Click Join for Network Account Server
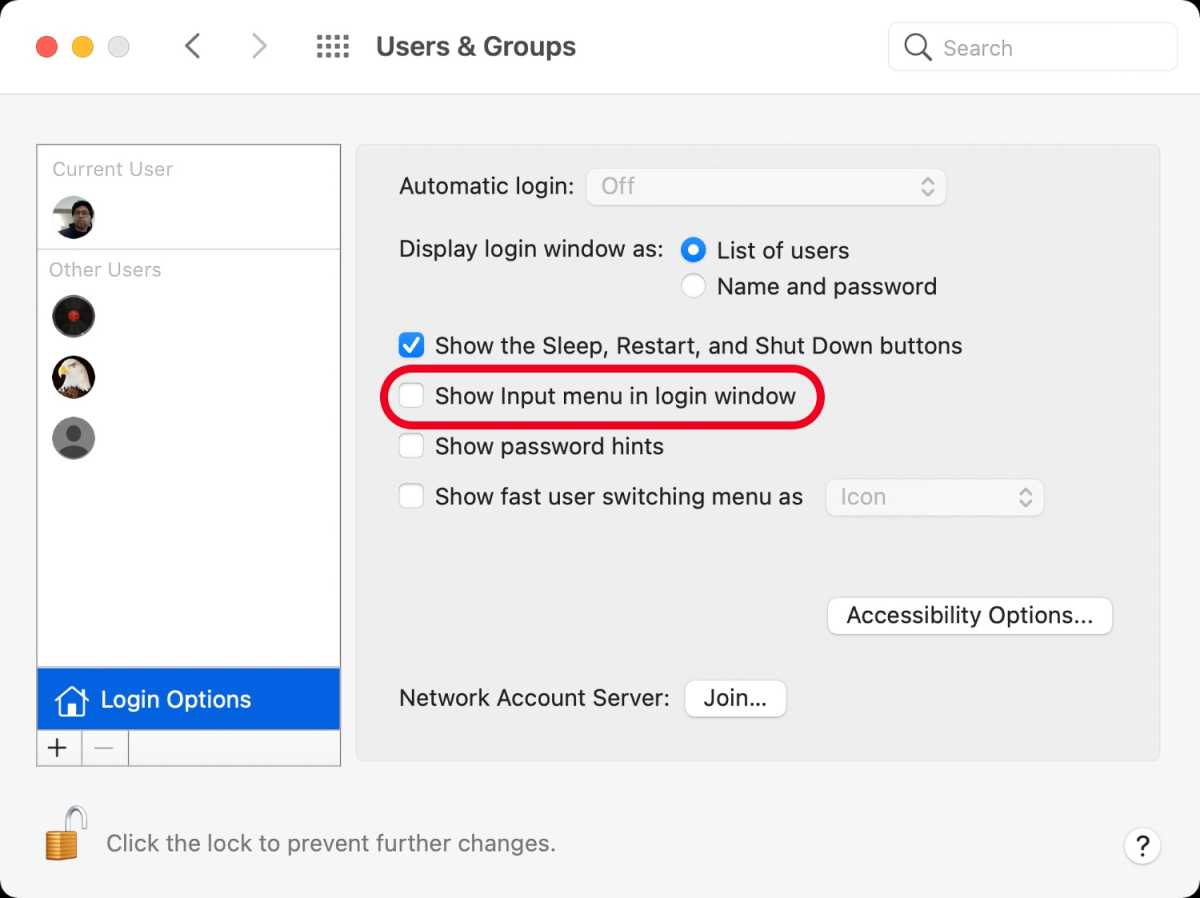Viewport: 1200px width, 898px height. click(735, 698)
